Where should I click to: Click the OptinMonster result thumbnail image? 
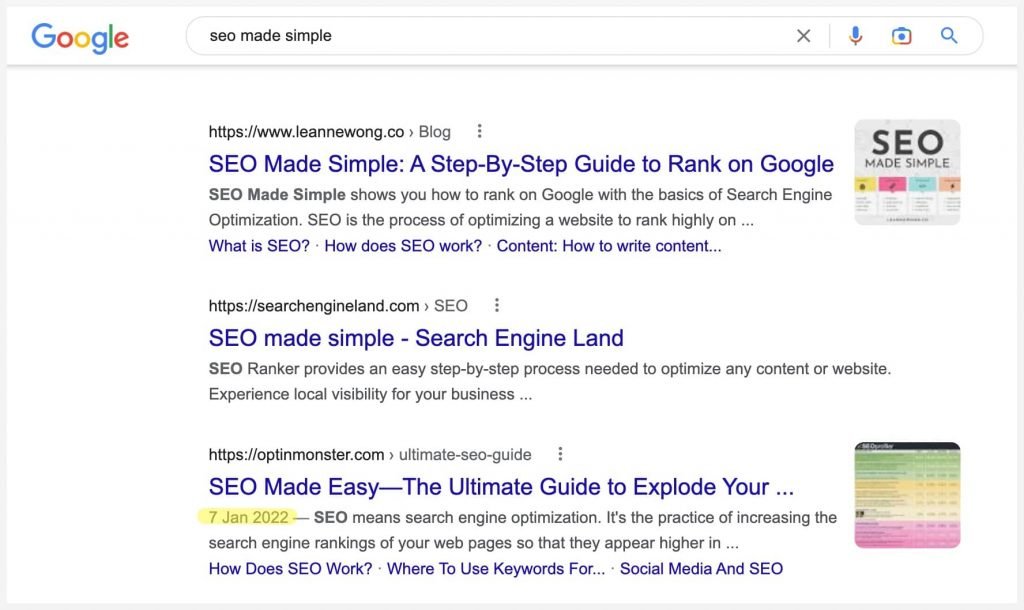906,494
